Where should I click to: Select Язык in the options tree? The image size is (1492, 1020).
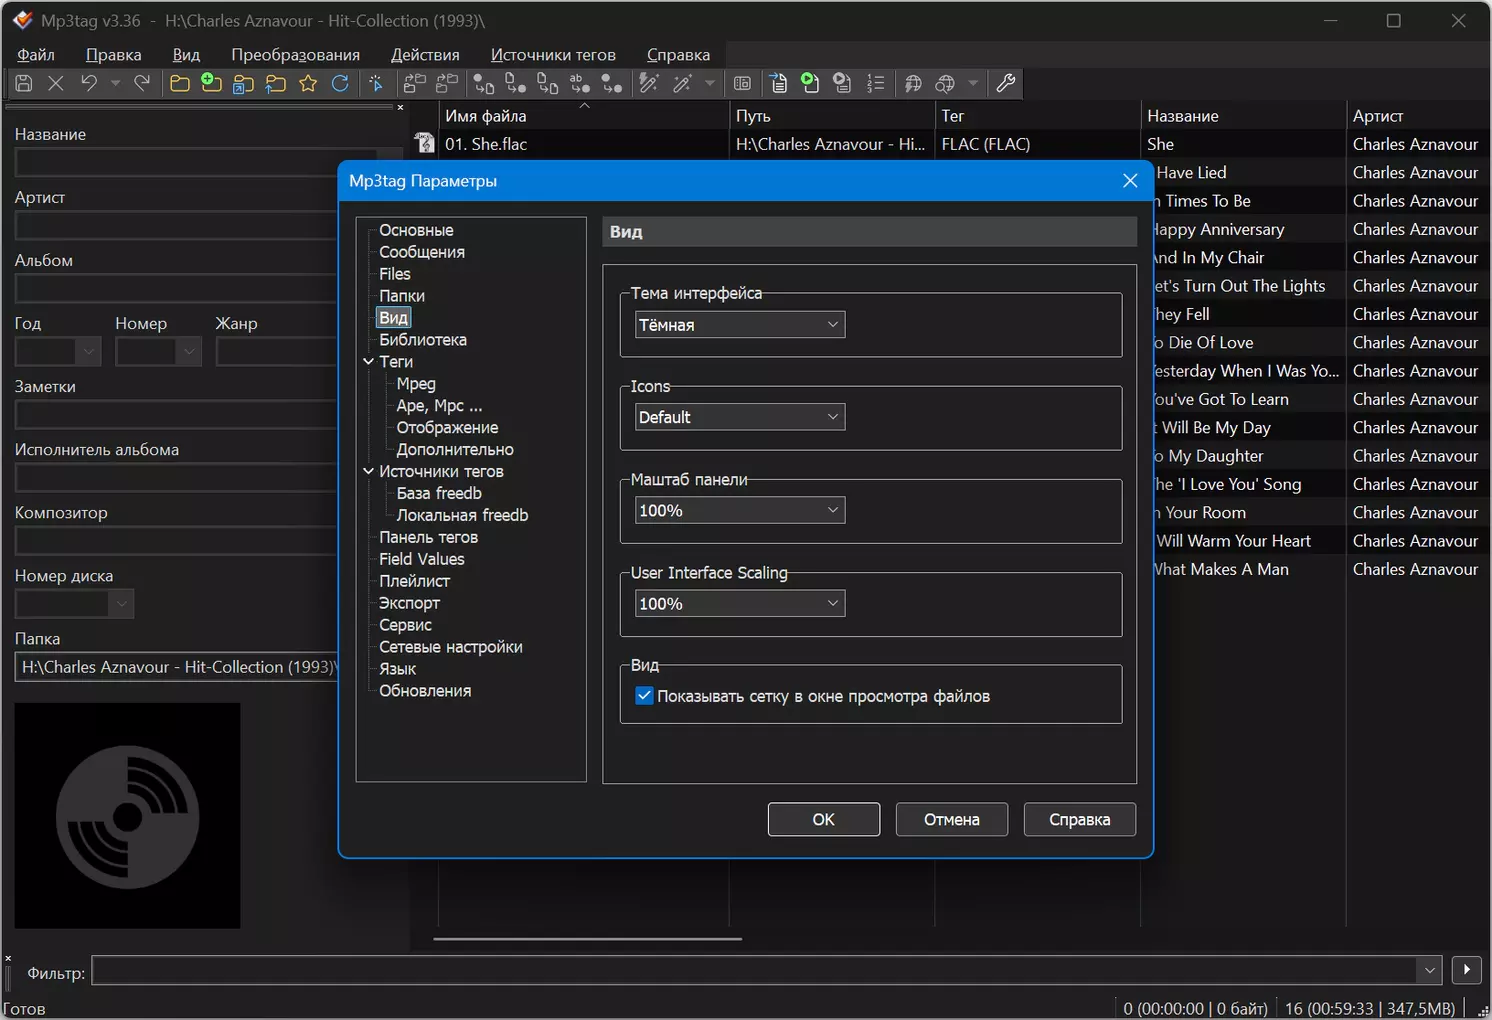(x=397, y=669)
